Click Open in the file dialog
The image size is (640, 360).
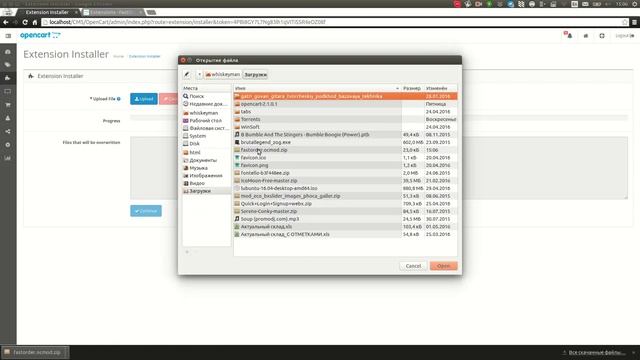pos(443,266)
